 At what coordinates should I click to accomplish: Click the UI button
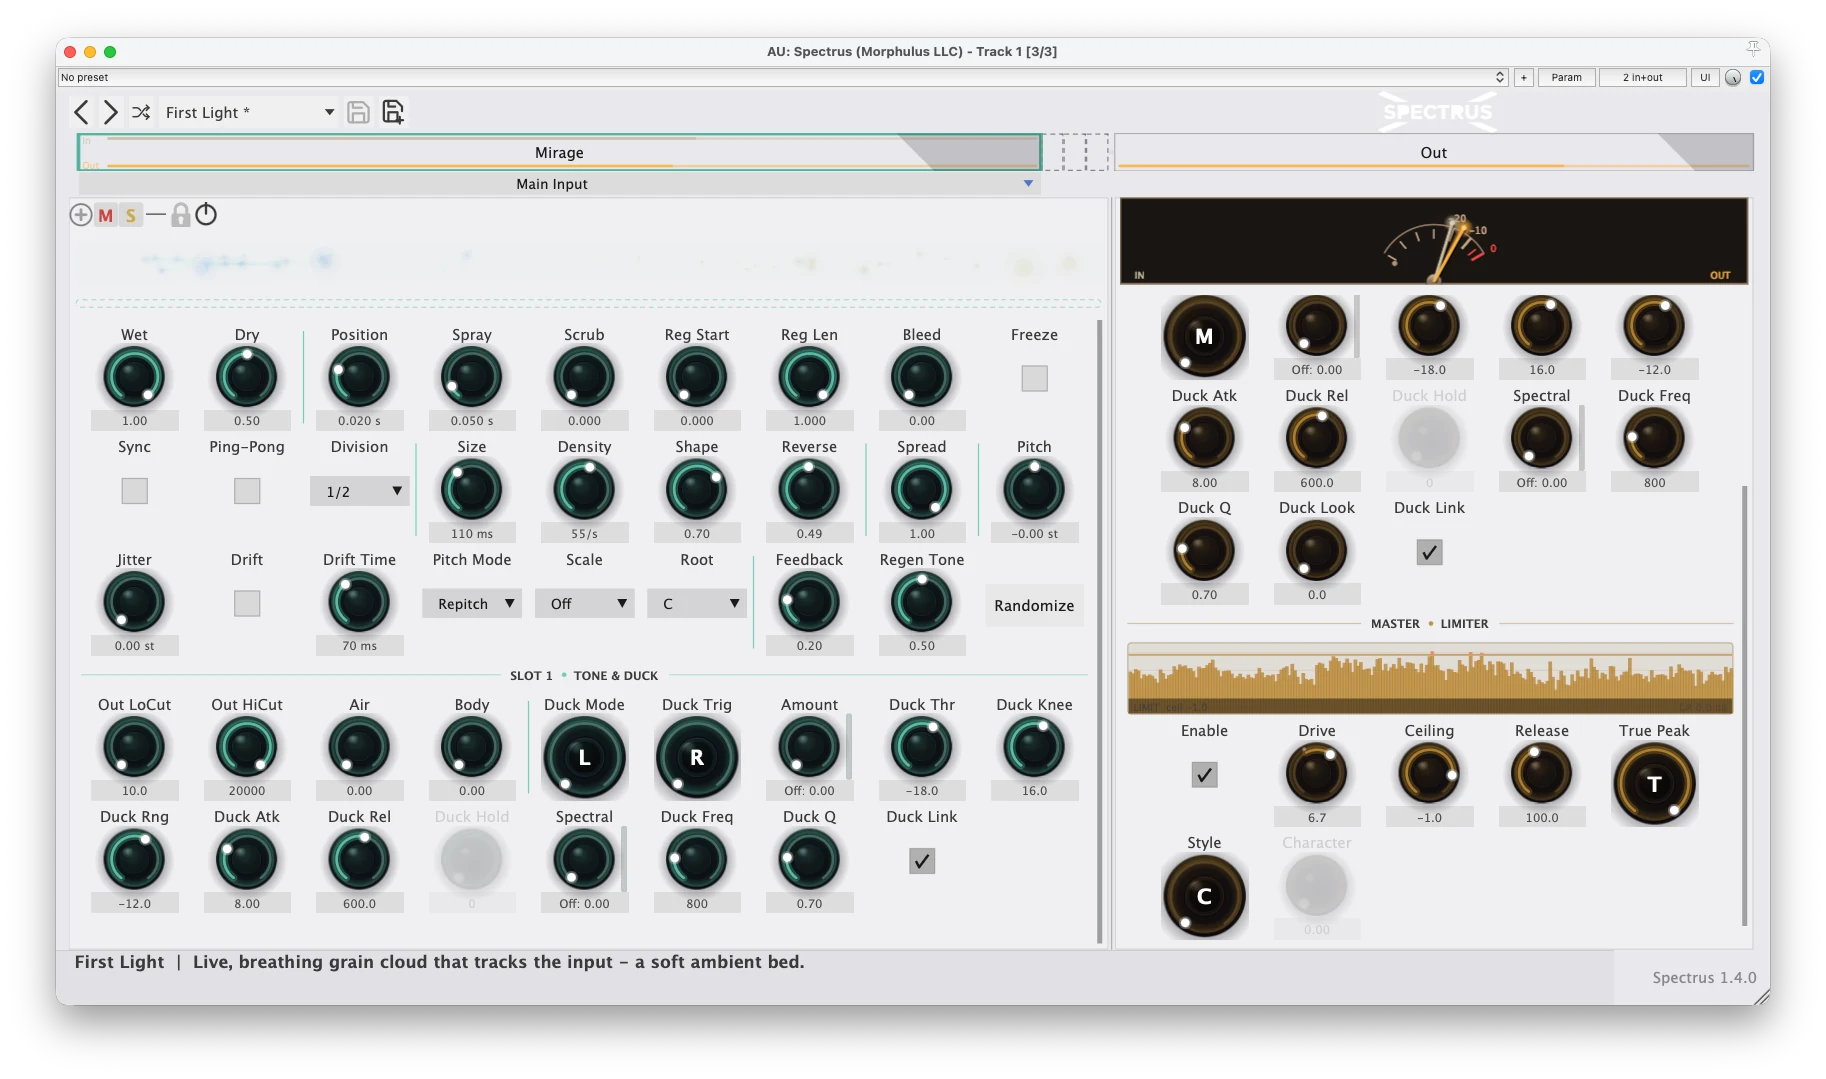1704,77
